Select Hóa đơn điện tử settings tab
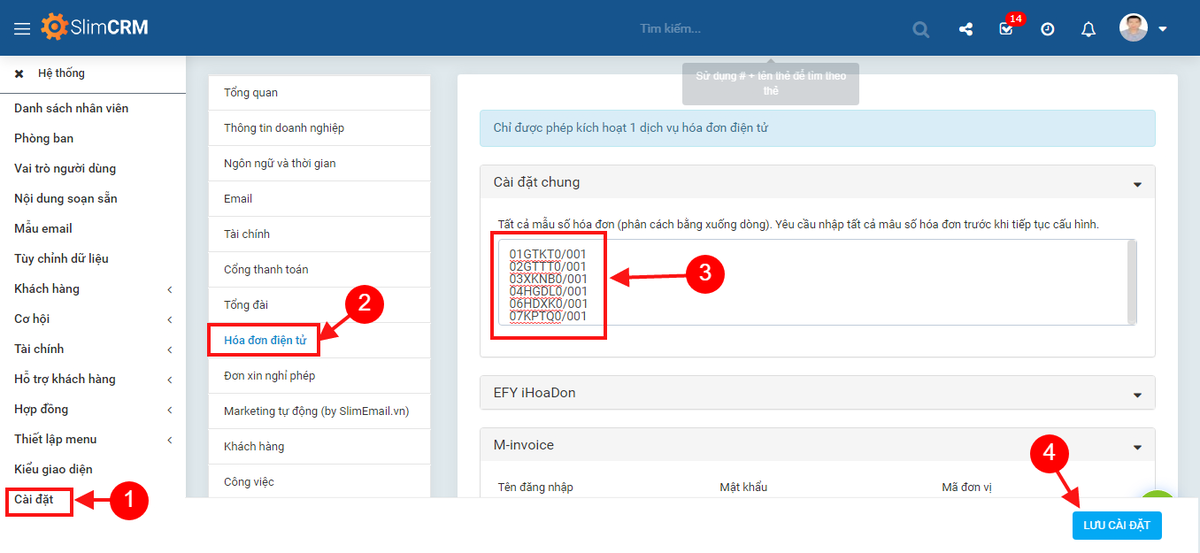Image resolution: width=1200 pixels, height=553 pixels. pyautogui.click(x=265, y=340)
